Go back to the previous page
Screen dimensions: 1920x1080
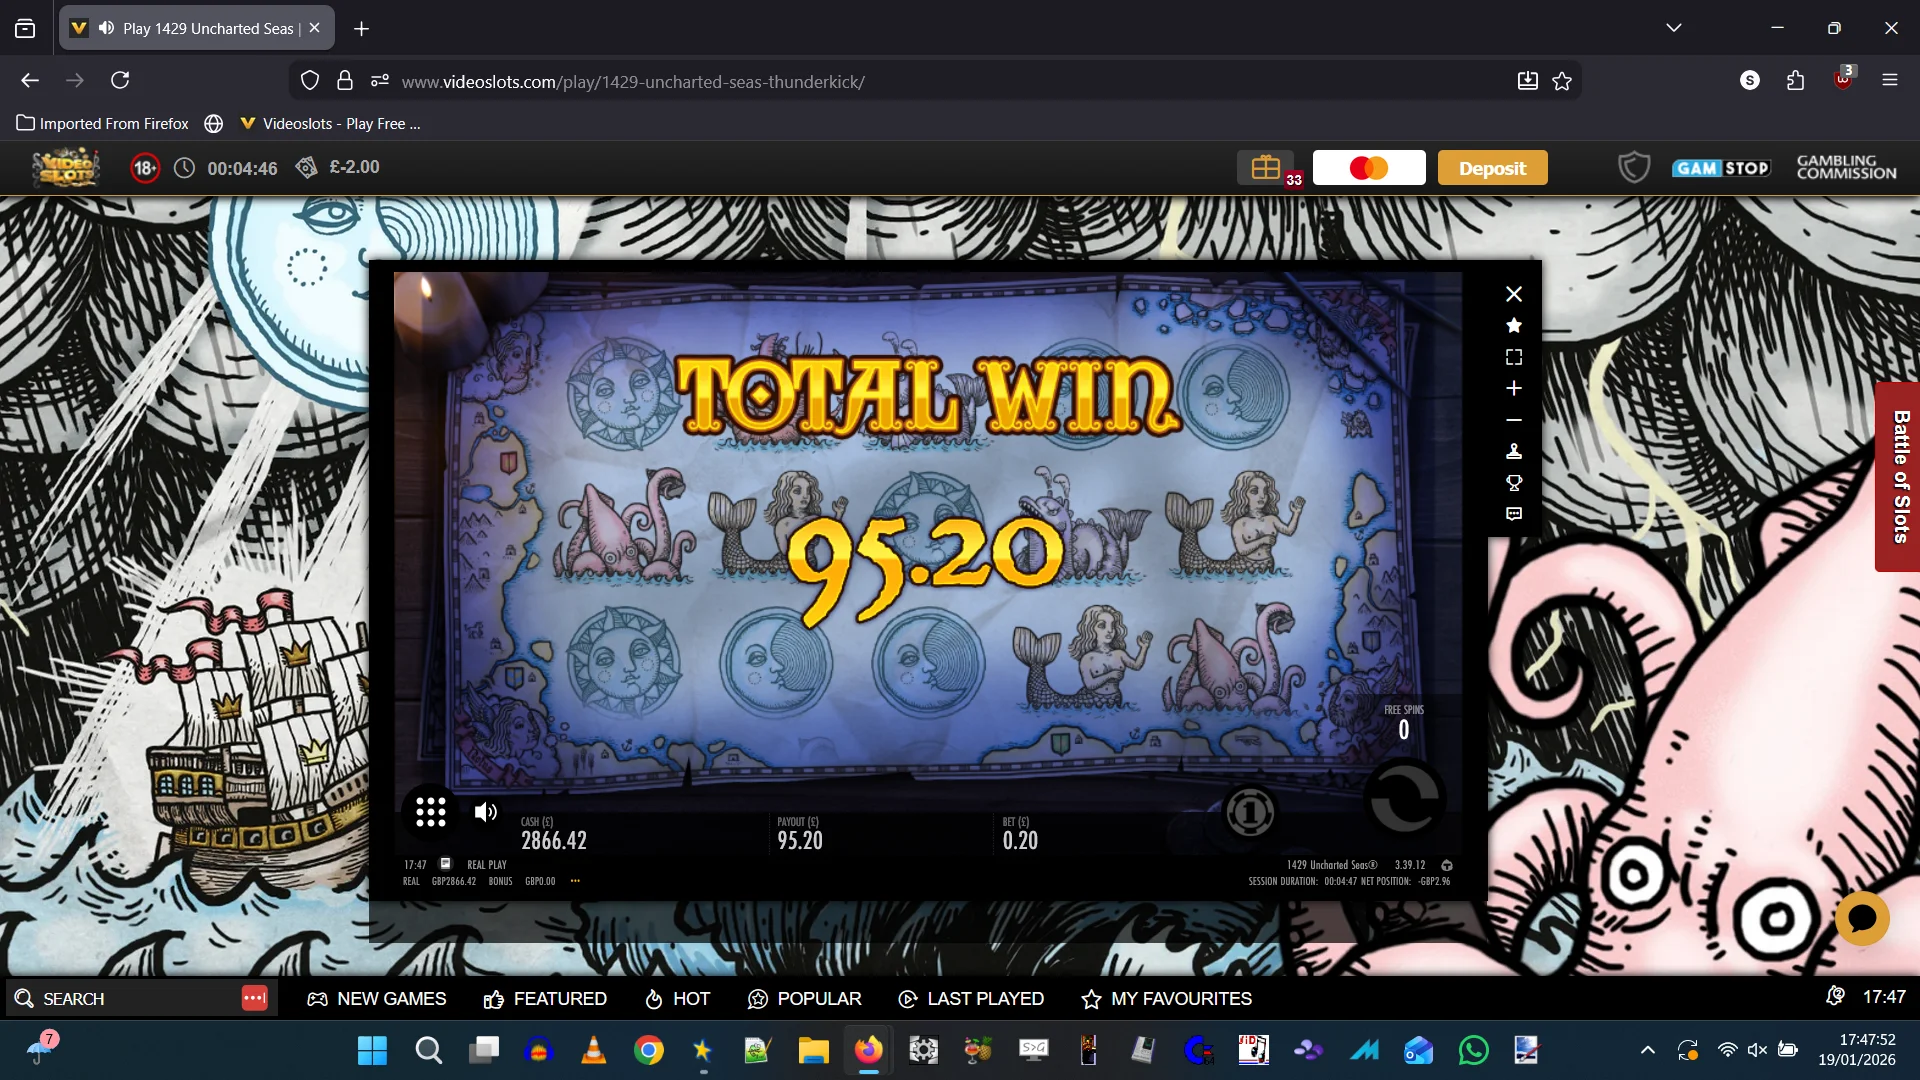pos(30,80)
